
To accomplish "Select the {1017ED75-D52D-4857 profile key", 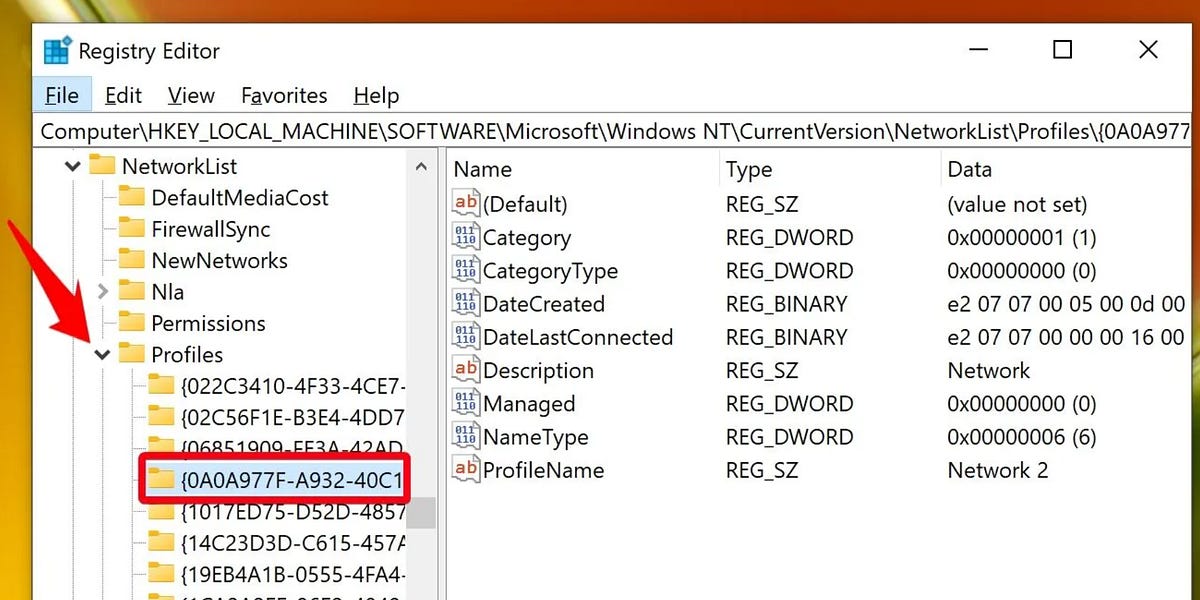I will (293, 512).
